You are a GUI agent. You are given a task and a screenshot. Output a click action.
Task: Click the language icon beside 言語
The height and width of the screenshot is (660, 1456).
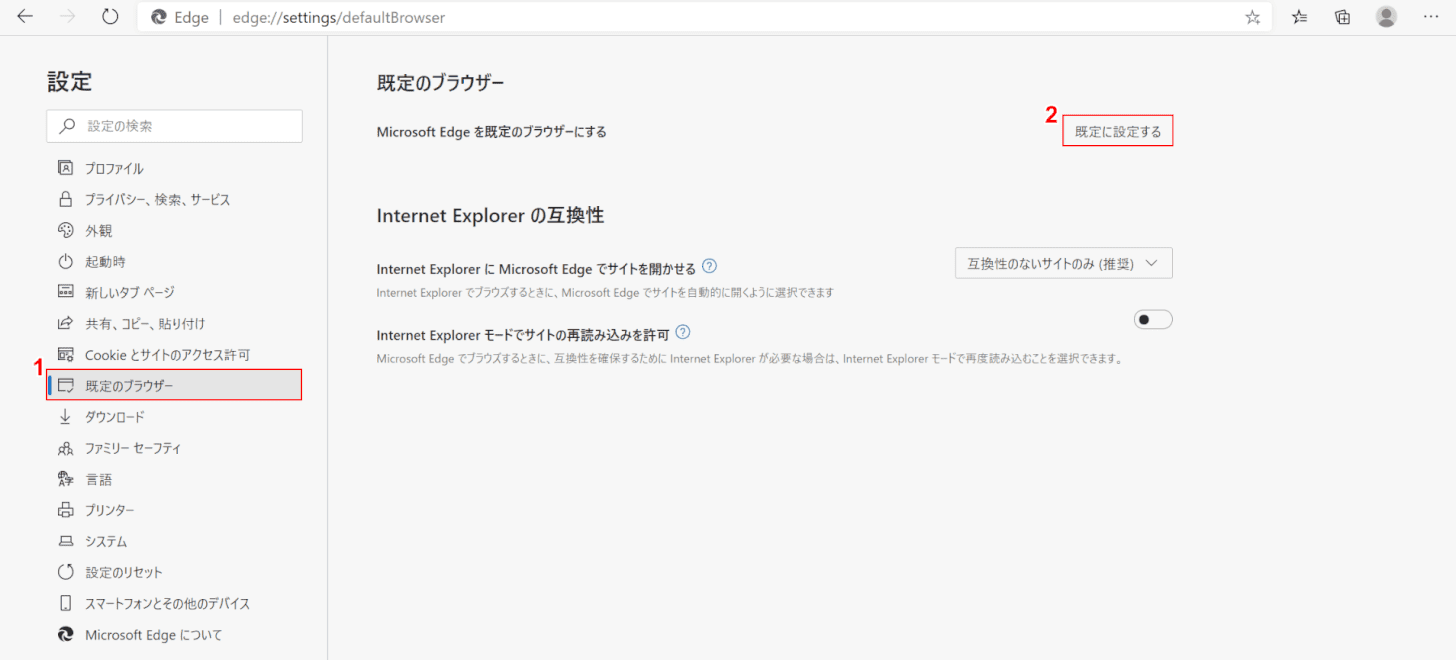pyautogui.click(x=66, y=479)
